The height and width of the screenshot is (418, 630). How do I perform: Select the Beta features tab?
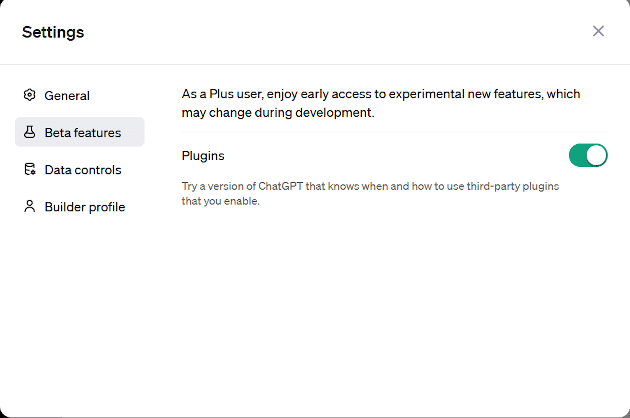pos(82,132)
